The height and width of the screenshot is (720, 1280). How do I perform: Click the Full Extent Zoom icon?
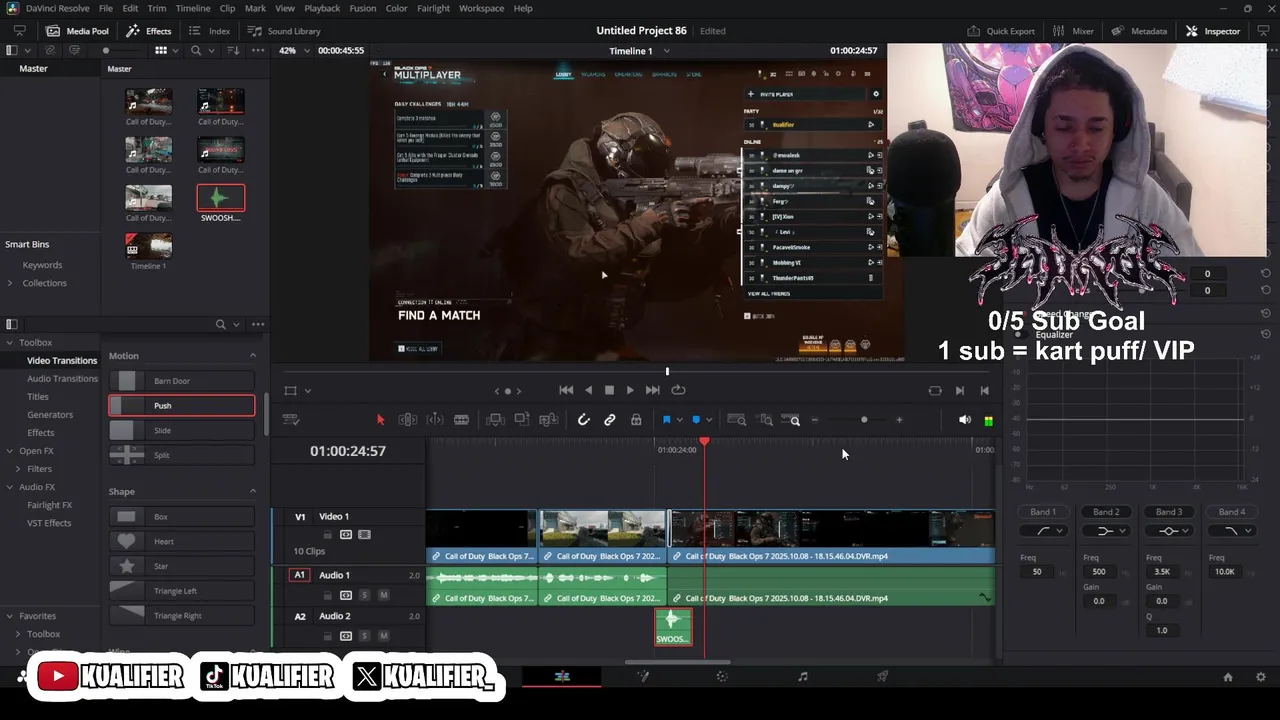[x=737, y=420]
